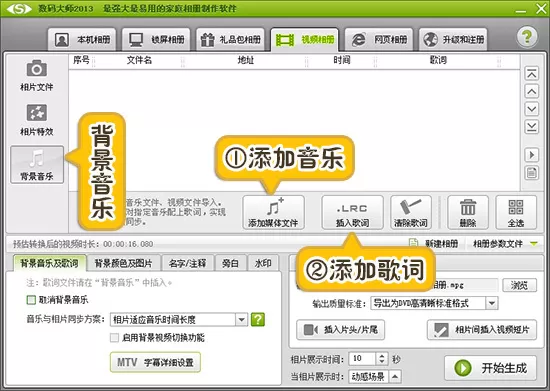Image resolution: width=550 pixels, height=391 pixels.
Task: Open 相片特效 effects sidebar item
Action: coord(36,120)
